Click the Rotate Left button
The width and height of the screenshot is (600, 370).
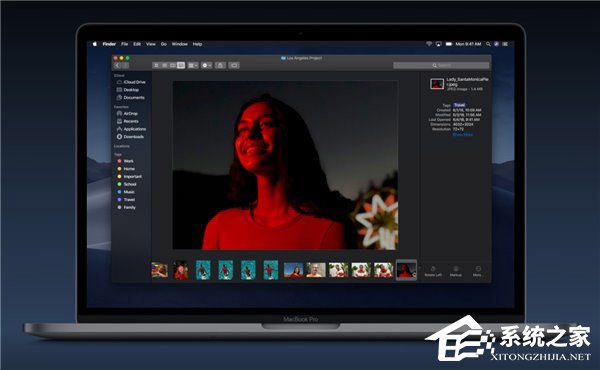(433, 271)
